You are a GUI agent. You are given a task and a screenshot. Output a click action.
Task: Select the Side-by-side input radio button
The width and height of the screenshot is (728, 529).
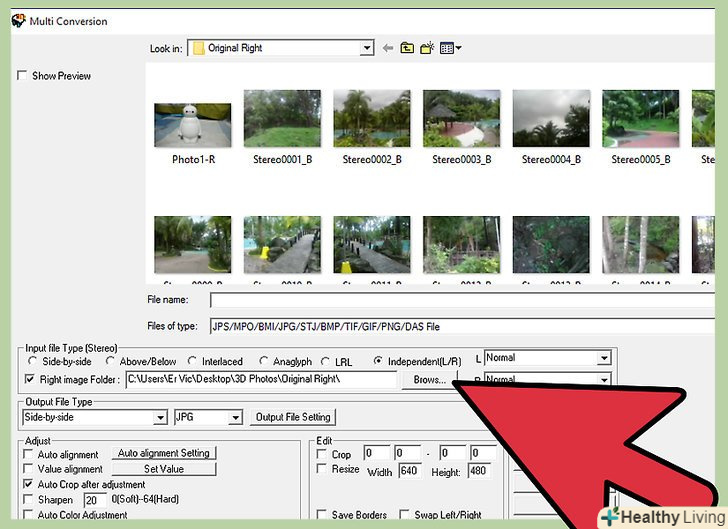[x=33, y=362]
